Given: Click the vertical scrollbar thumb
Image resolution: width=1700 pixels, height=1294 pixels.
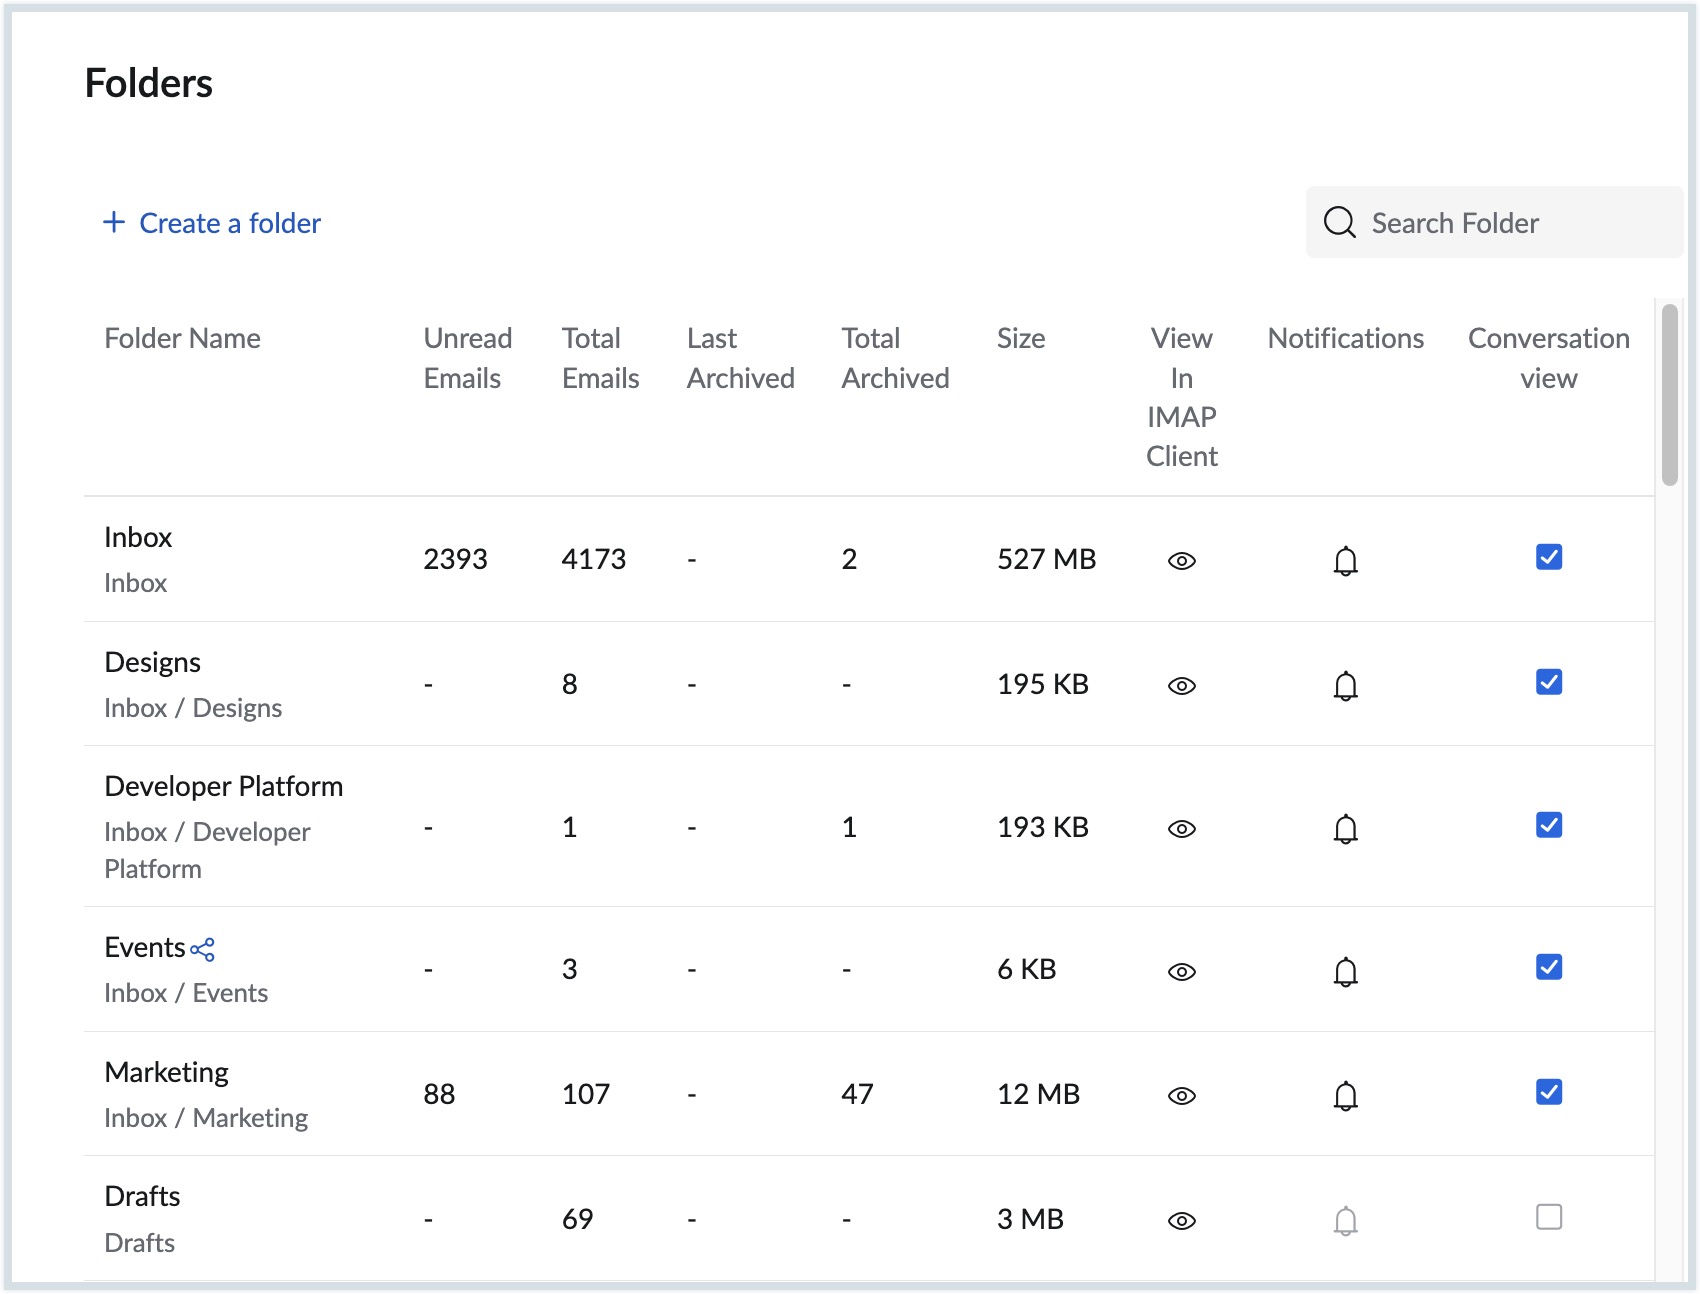Looking at the screenshot, I should coord(1669,395).
